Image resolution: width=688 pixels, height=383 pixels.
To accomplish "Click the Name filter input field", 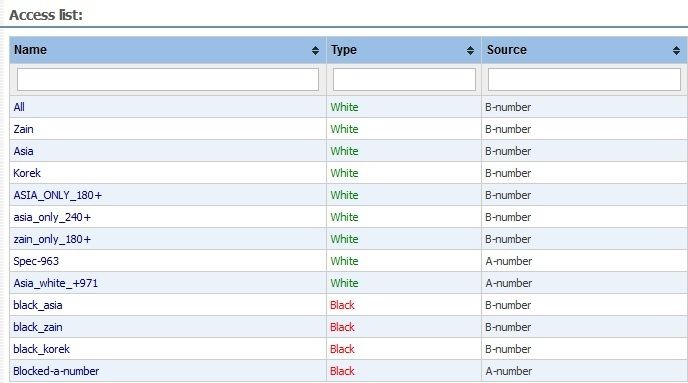I will click(x=168, y=79).
